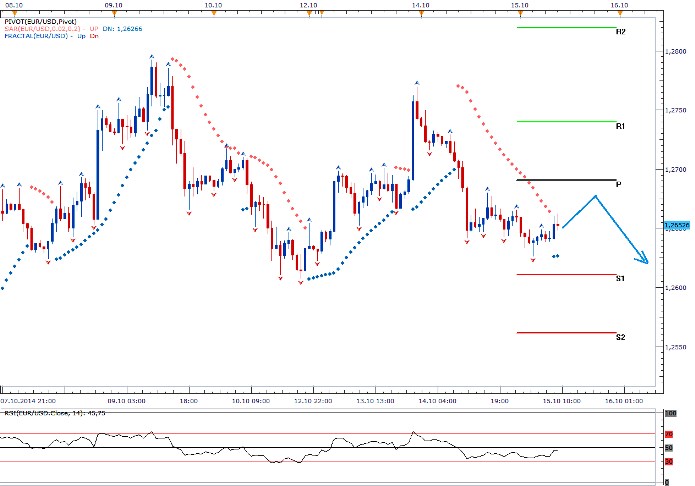695x486 pixels.
Task: Click the RSI 70 overbought level label
Action: click(x=669, y=434)
